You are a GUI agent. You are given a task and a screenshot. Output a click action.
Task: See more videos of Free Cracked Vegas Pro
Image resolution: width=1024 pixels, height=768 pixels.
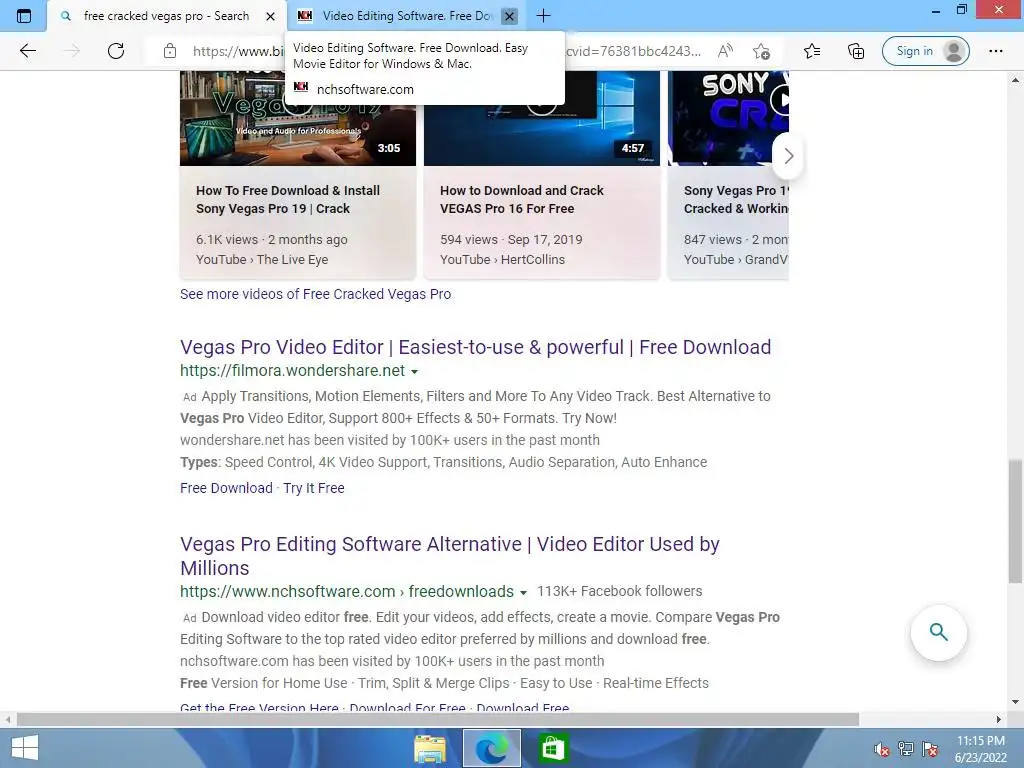(x=315, y=294)
